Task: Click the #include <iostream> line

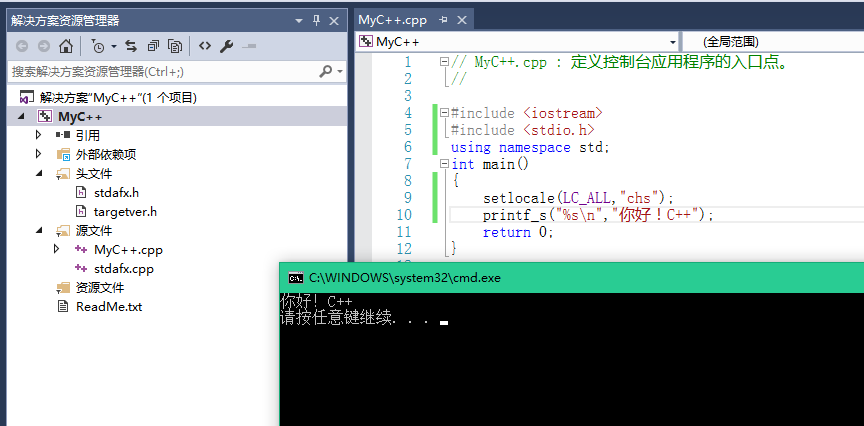Action: pos(527,114)
